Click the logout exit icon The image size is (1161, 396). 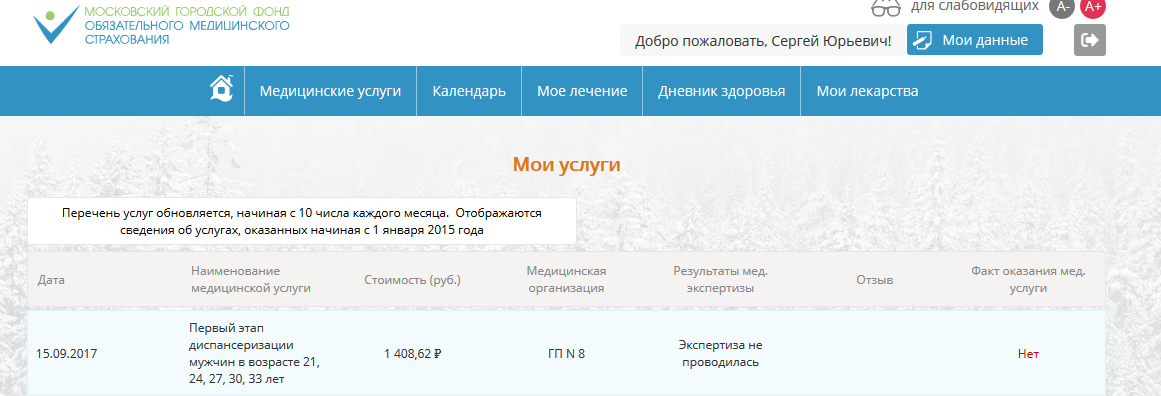(x=1090, y=40)
